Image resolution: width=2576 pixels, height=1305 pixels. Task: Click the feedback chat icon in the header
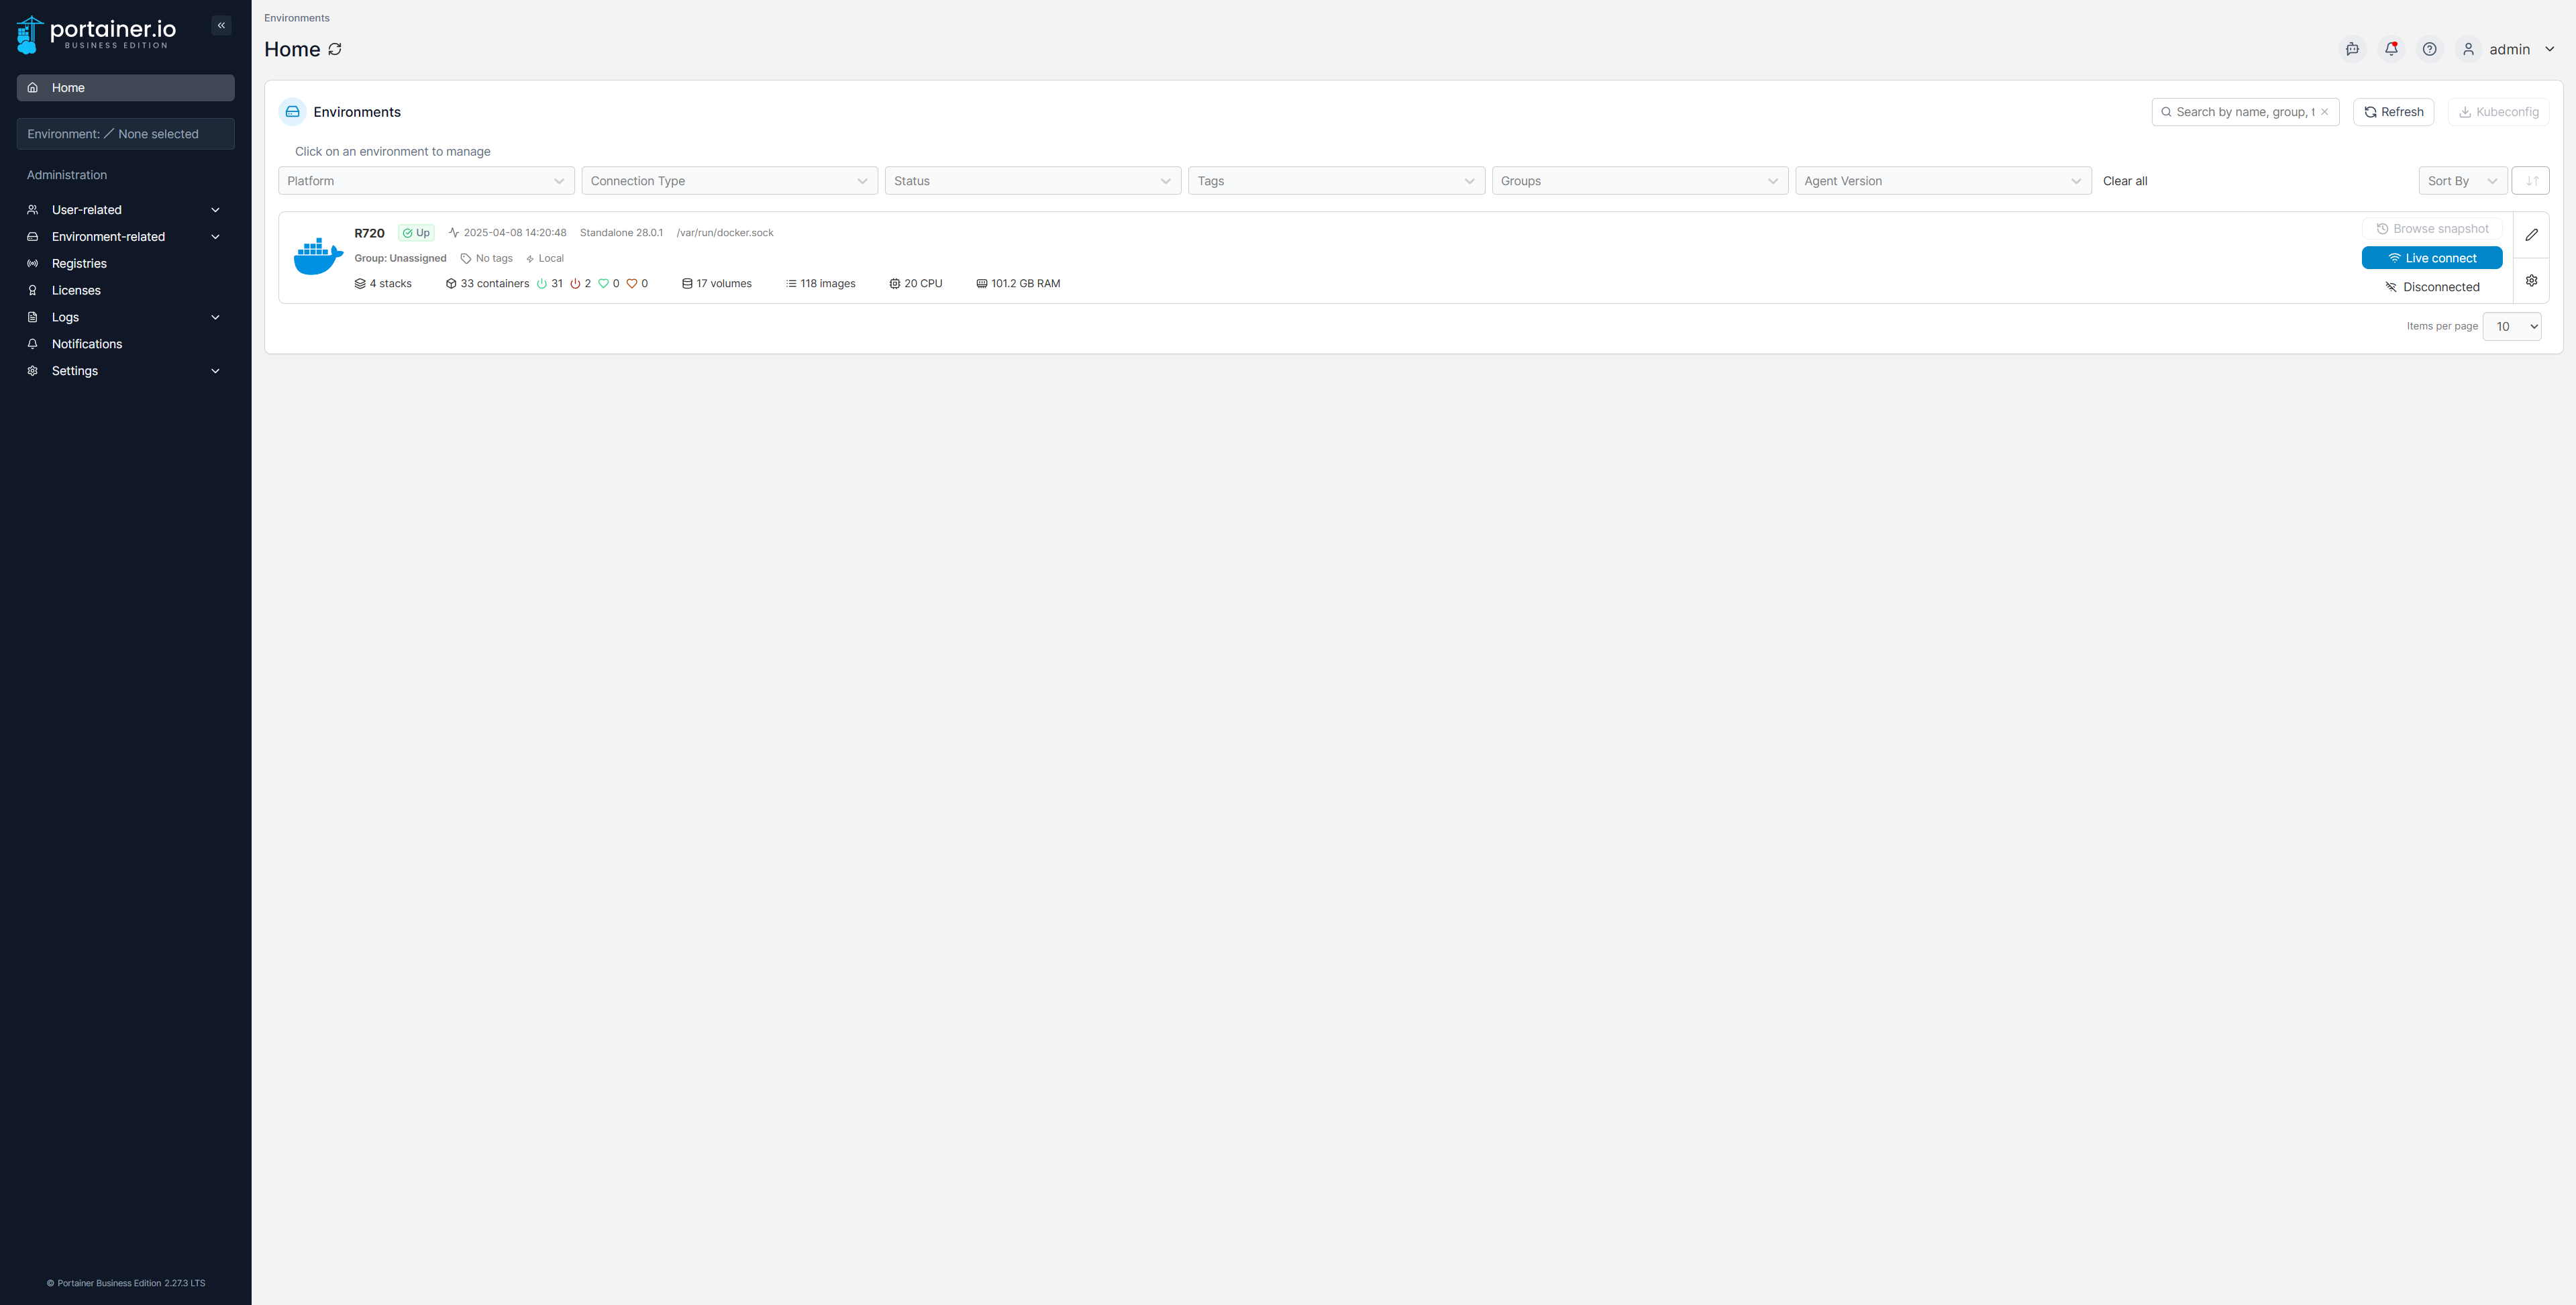[2352, 49]
